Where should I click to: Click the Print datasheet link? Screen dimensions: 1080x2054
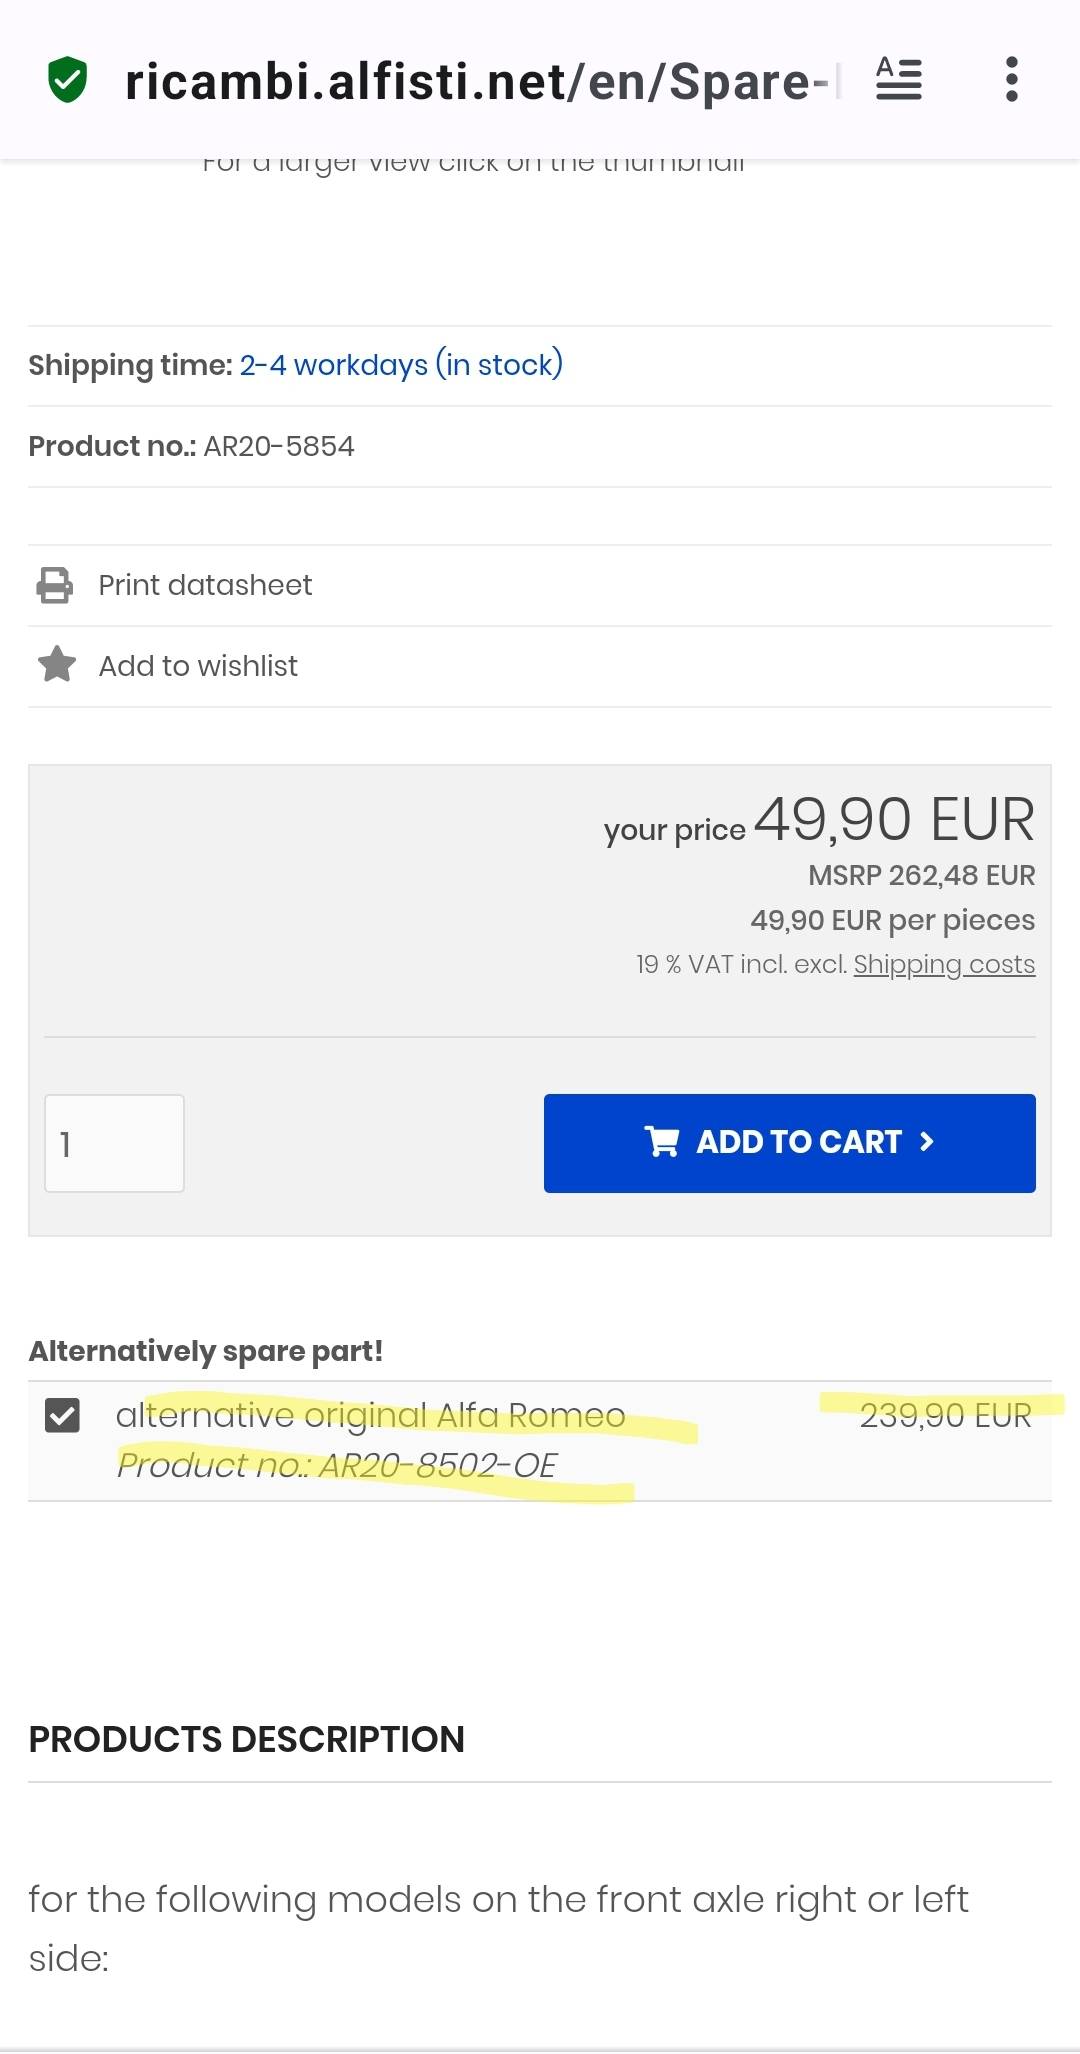205,585
